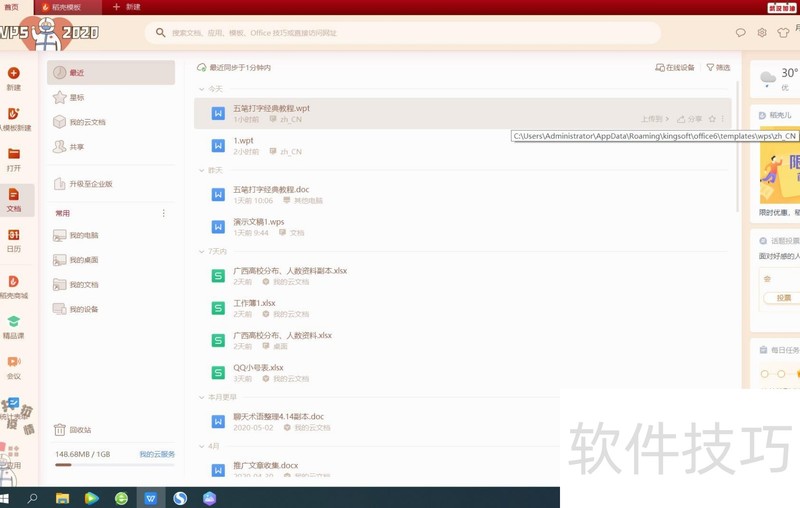800x508 pixels.
Task: Switch to the 首页 tab
Action: (11, 7)
